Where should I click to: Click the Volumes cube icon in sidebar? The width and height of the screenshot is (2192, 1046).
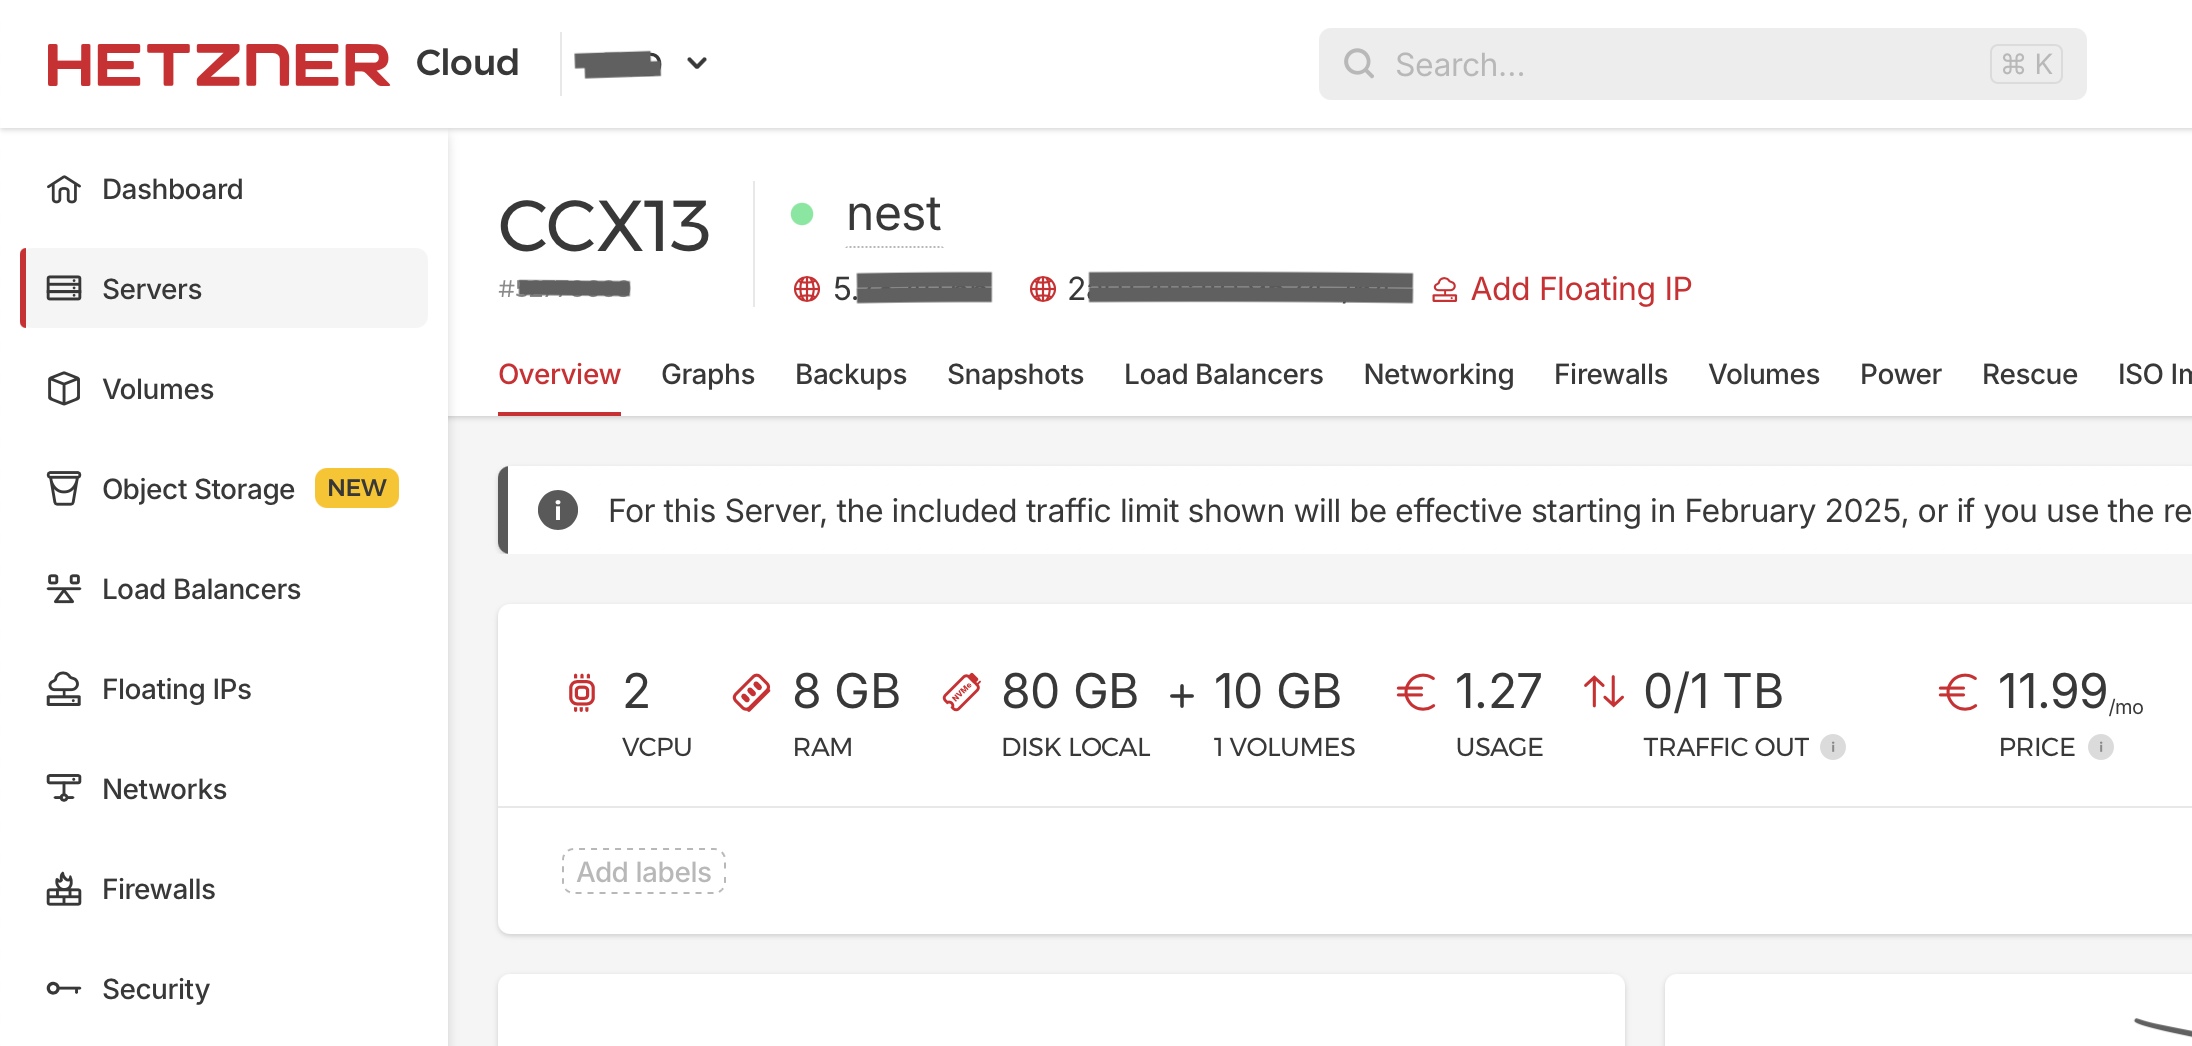click(x=64, y=389)
